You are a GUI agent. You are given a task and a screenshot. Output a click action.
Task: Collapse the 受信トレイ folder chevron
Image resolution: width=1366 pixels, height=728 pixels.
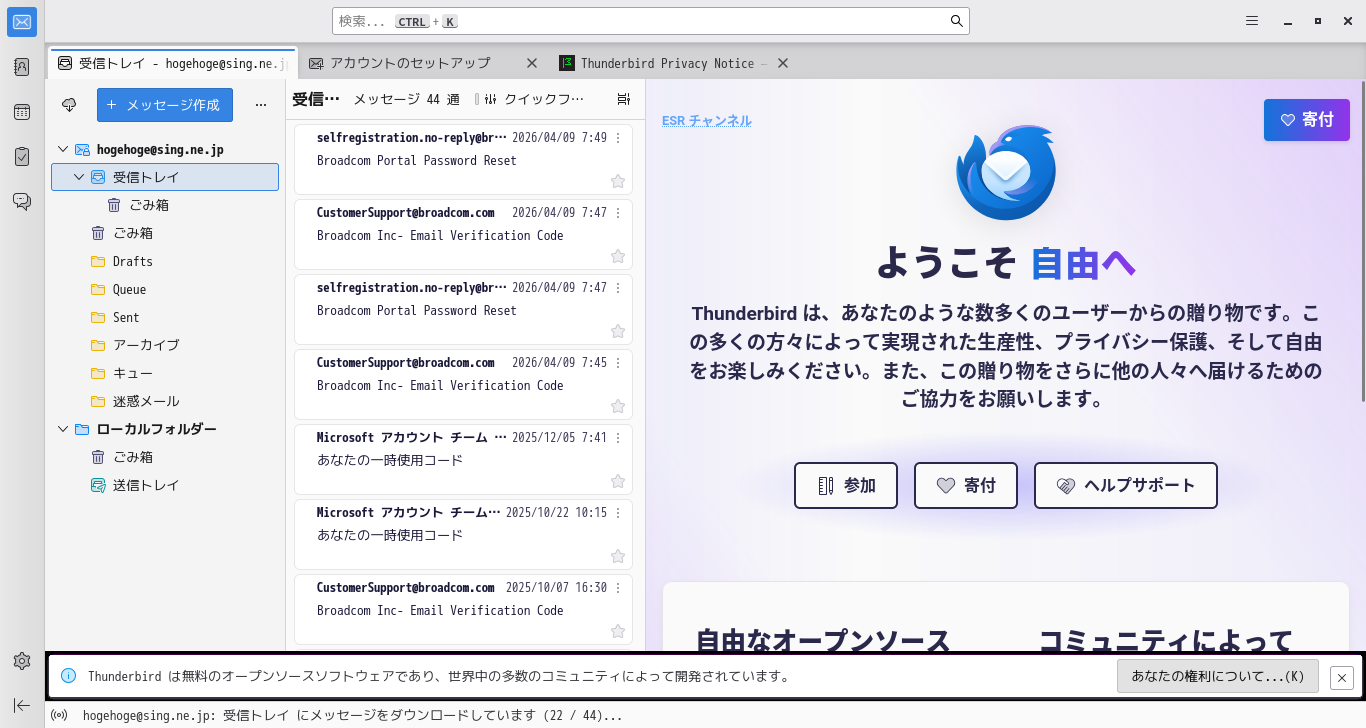[80, 177]
